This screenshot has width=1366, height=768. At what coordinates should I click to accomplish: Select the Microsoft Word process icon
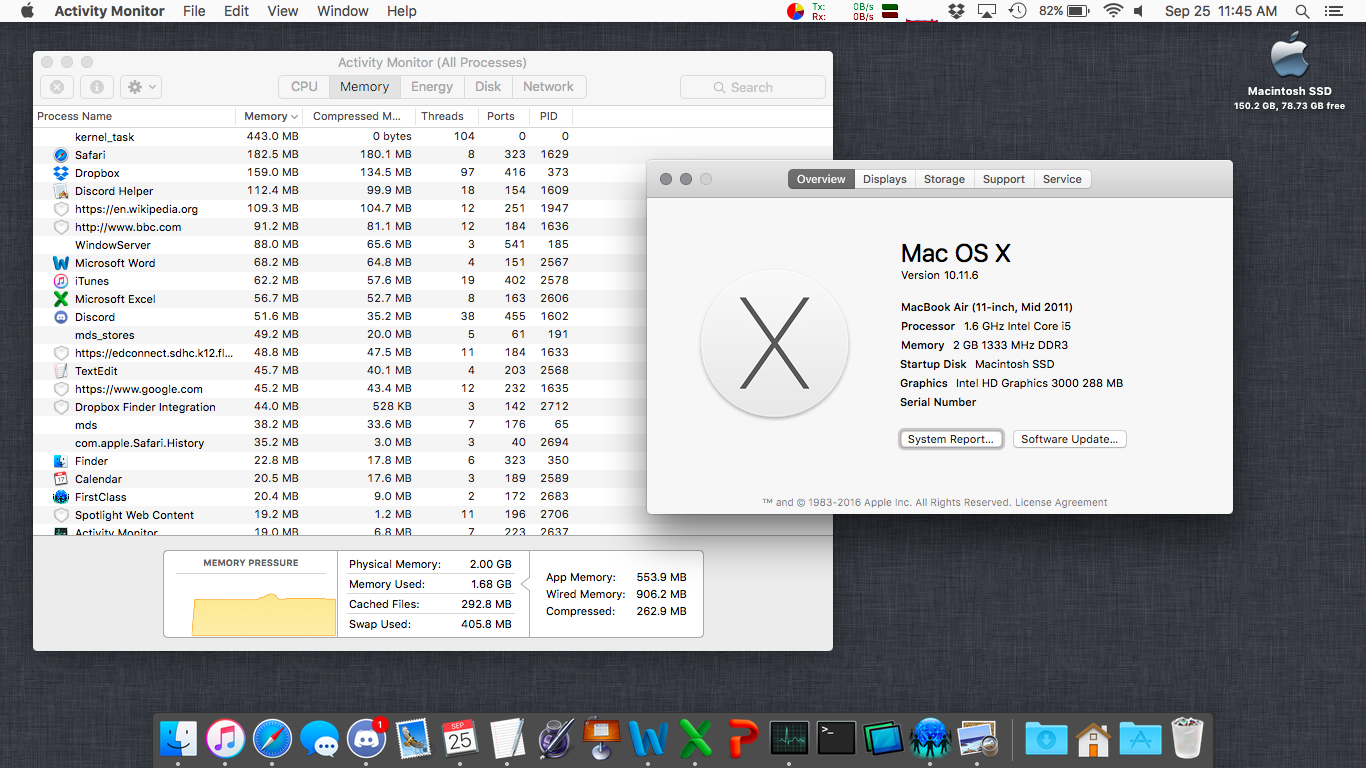click(x=60, y=263)
